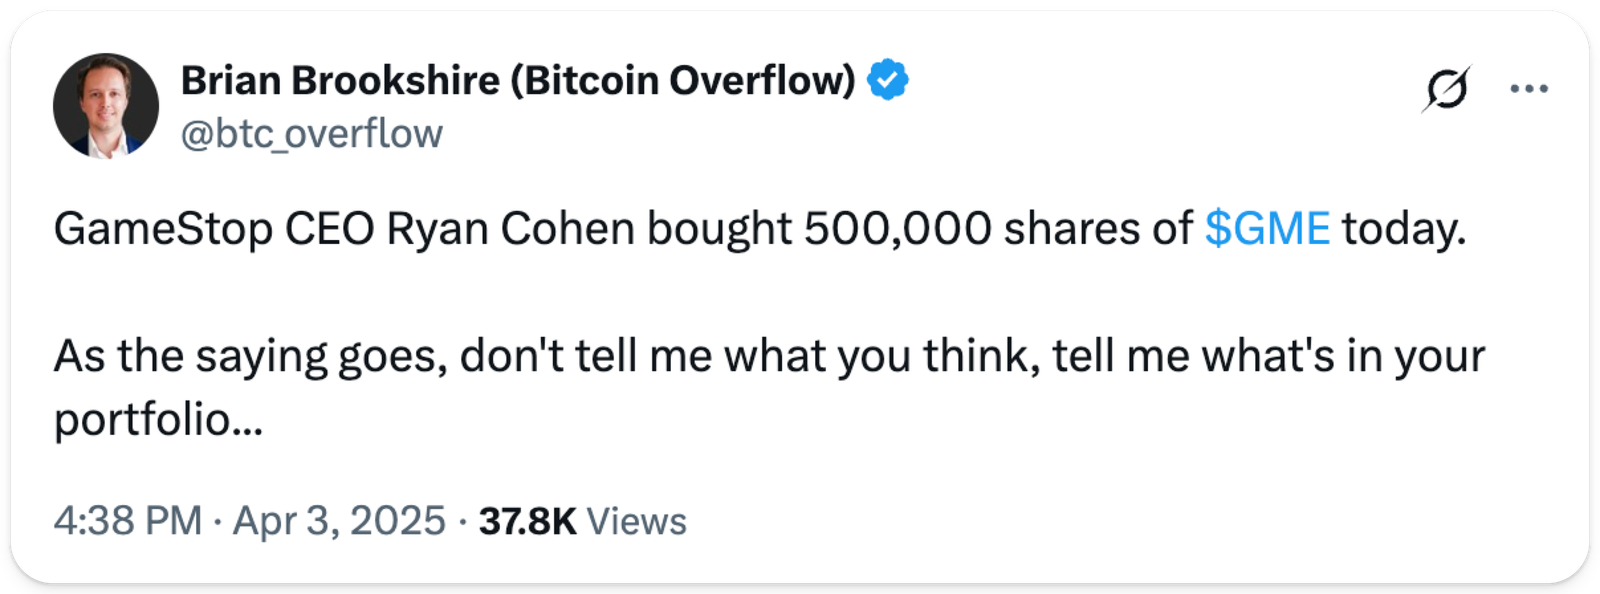The height and width of the screenshot is (594, 1600).
Task: Click the word "bought" in the post
Action: 719,229
